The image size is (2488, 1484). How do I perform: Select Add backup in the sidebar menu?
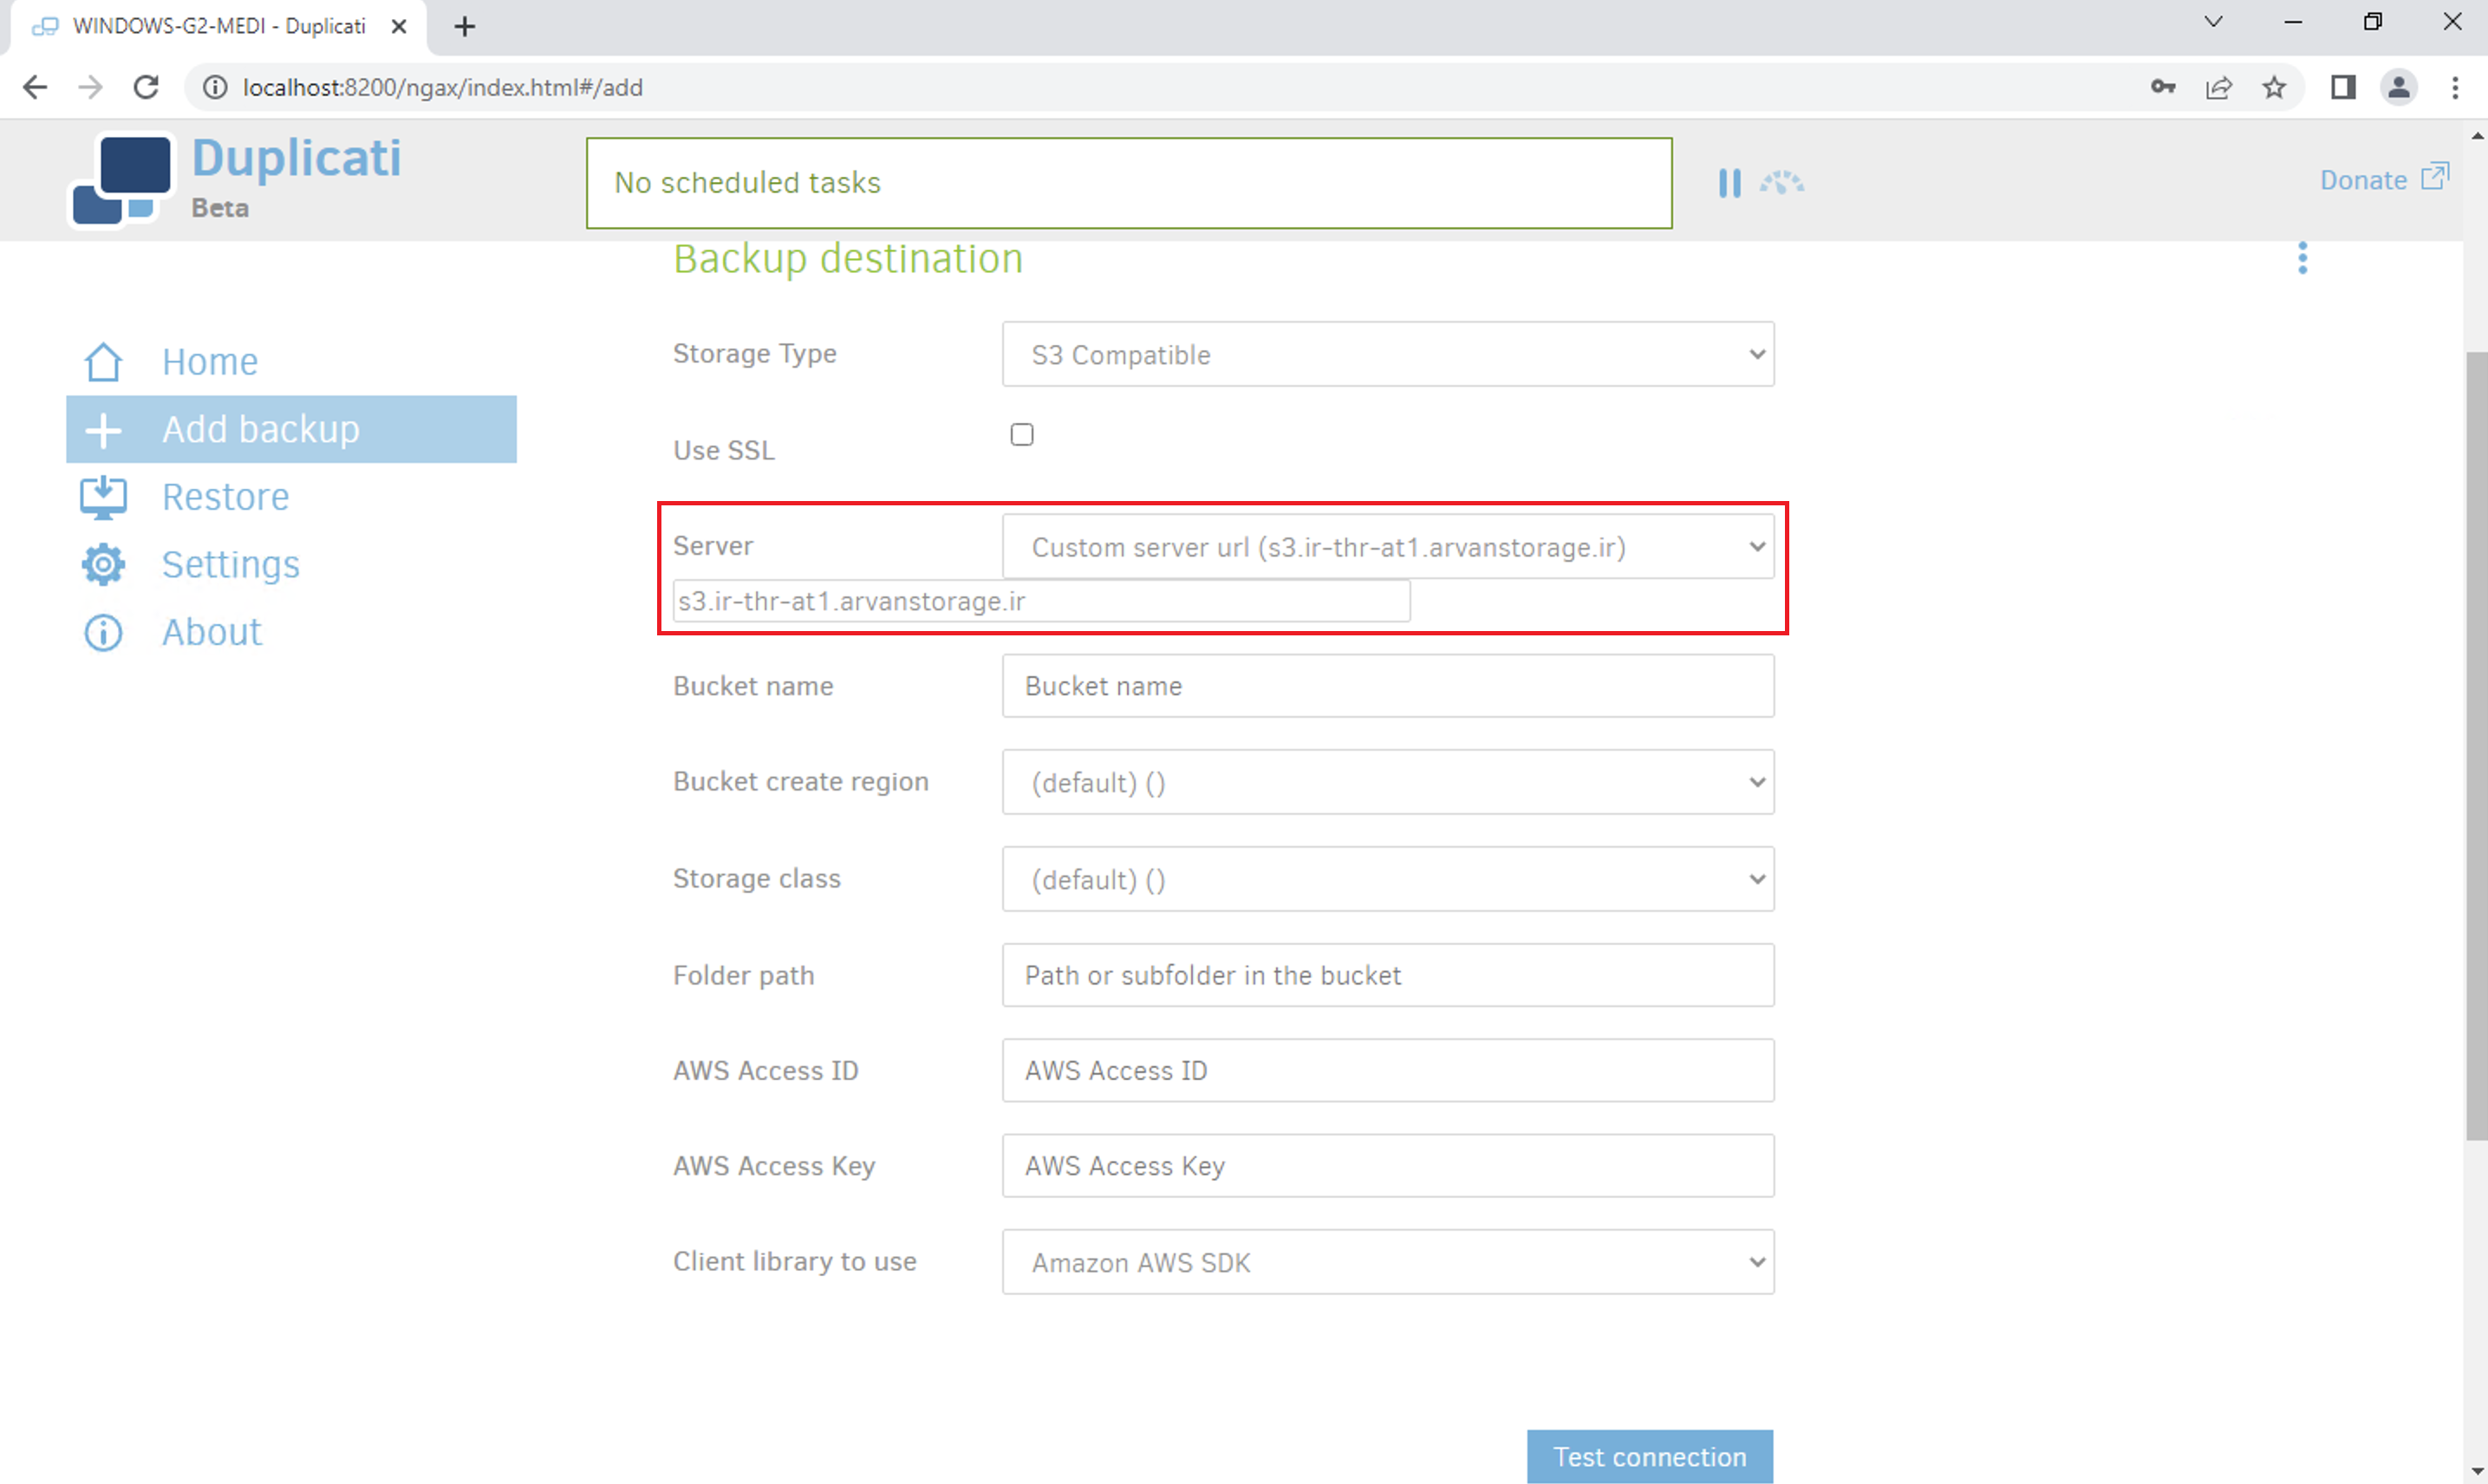pyautogui.click(x=290, y=429)
